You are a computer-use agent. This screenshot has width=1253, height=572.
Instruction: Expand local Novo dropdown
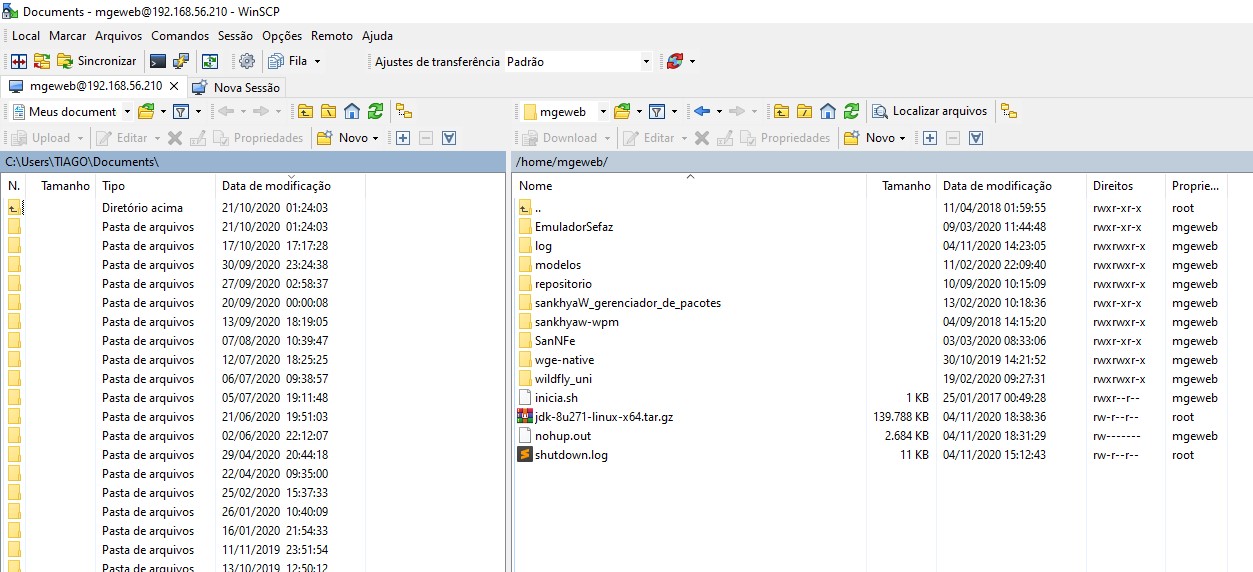pyautogui.click(x=376, y=138)
